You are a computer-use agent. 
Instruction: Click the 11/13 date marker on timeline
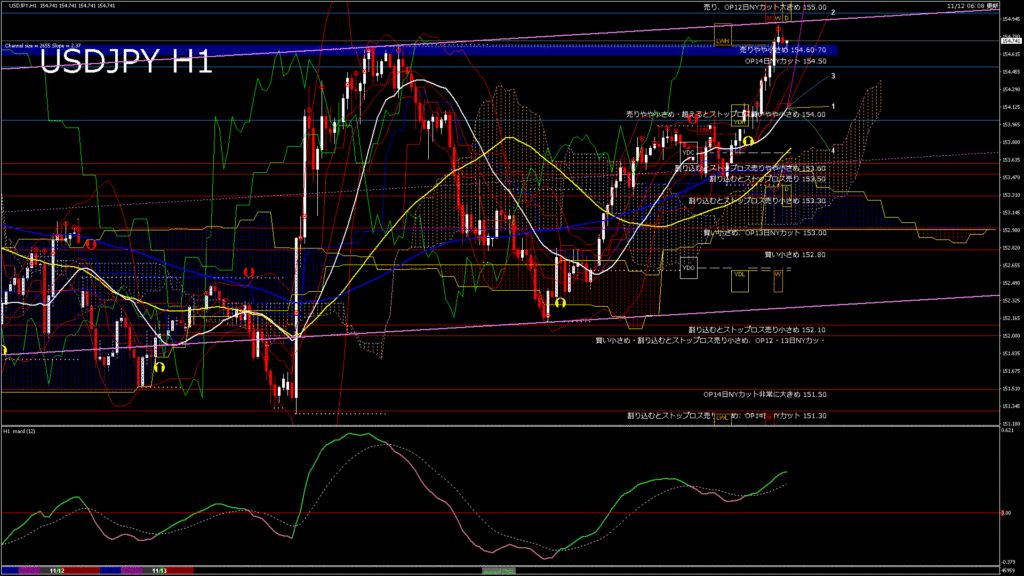tap(158, 571)
